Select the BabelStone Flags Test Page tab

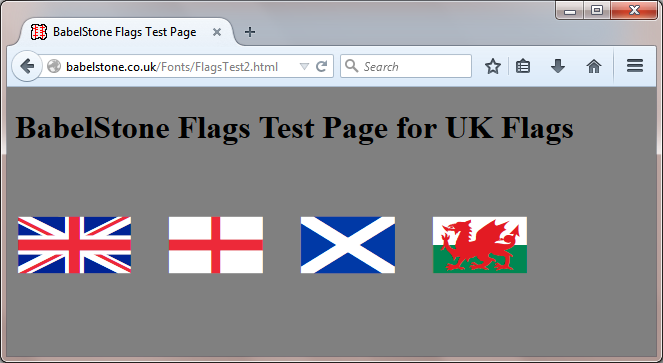126,32
